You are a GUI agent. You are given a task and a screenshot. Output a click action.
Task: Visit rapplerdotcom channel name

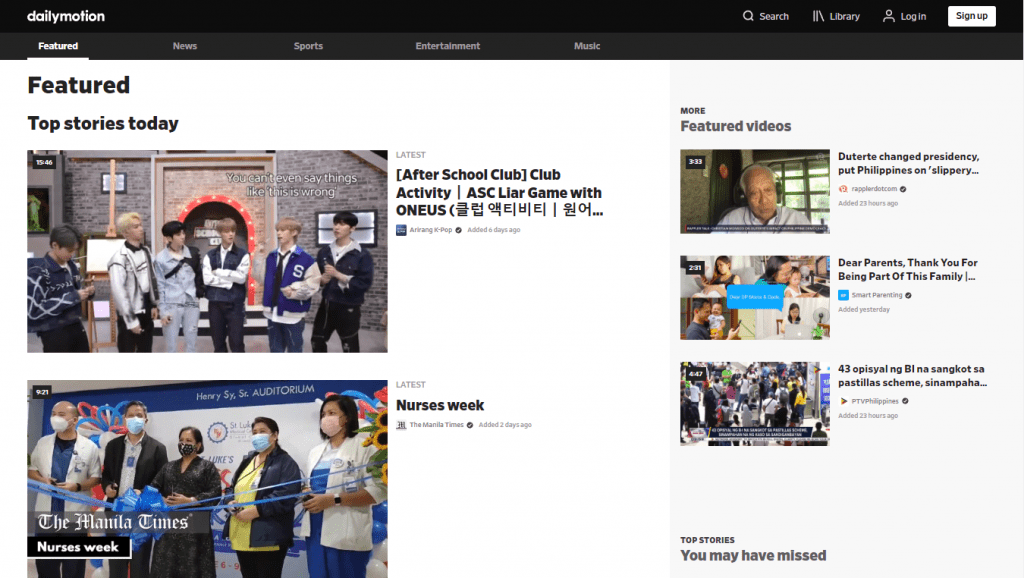tap(874, 189)
